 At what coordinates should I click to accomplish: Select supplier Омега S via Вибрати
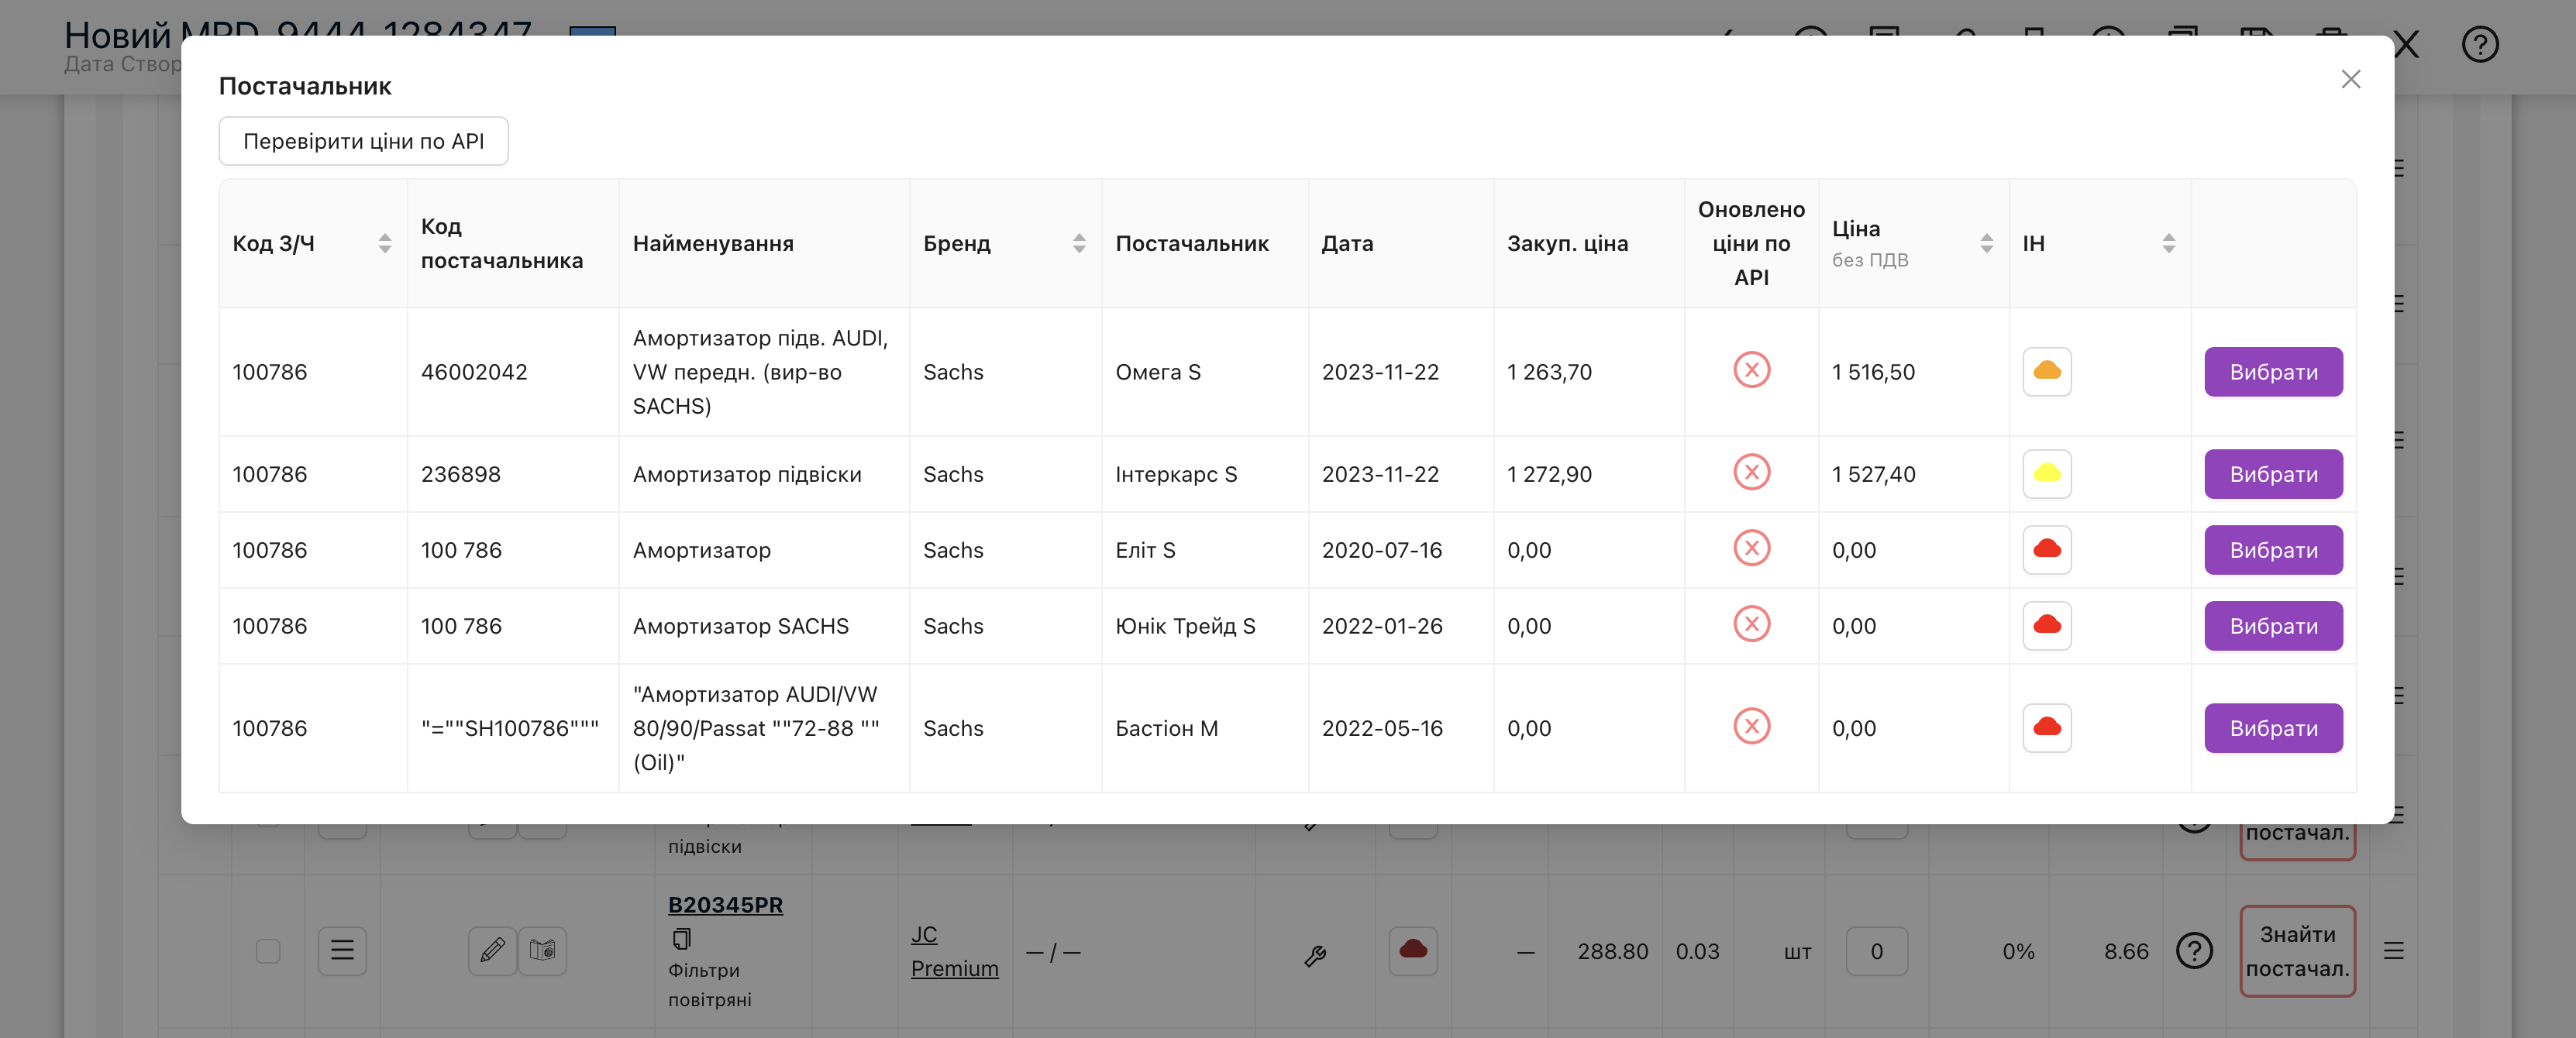pyautogui.click(x=2273, y=372)
